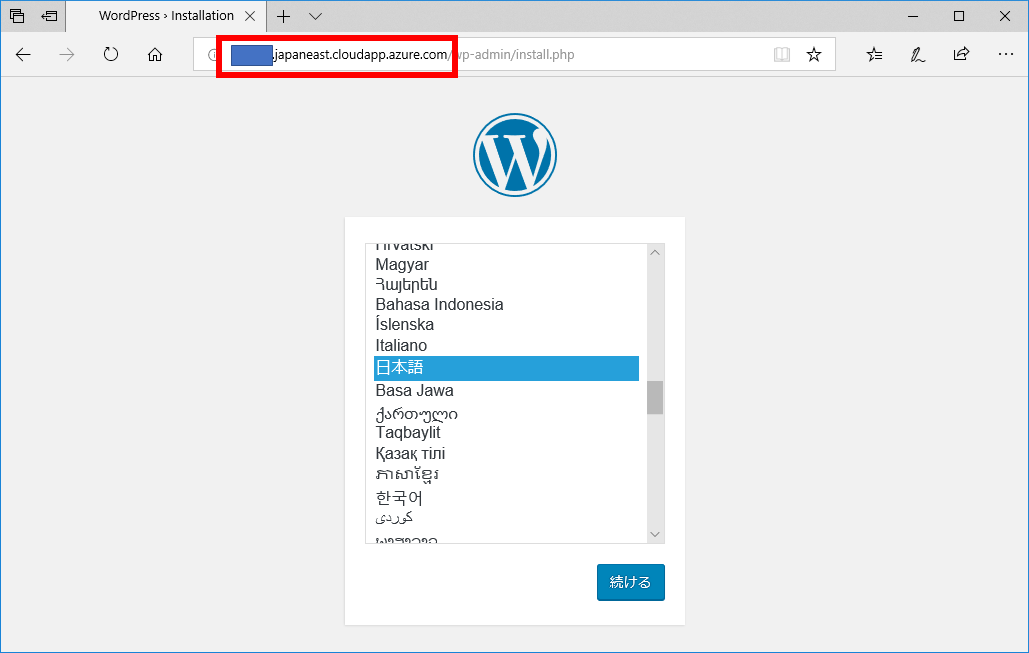Click the 続ける continue button

(631, 582)
